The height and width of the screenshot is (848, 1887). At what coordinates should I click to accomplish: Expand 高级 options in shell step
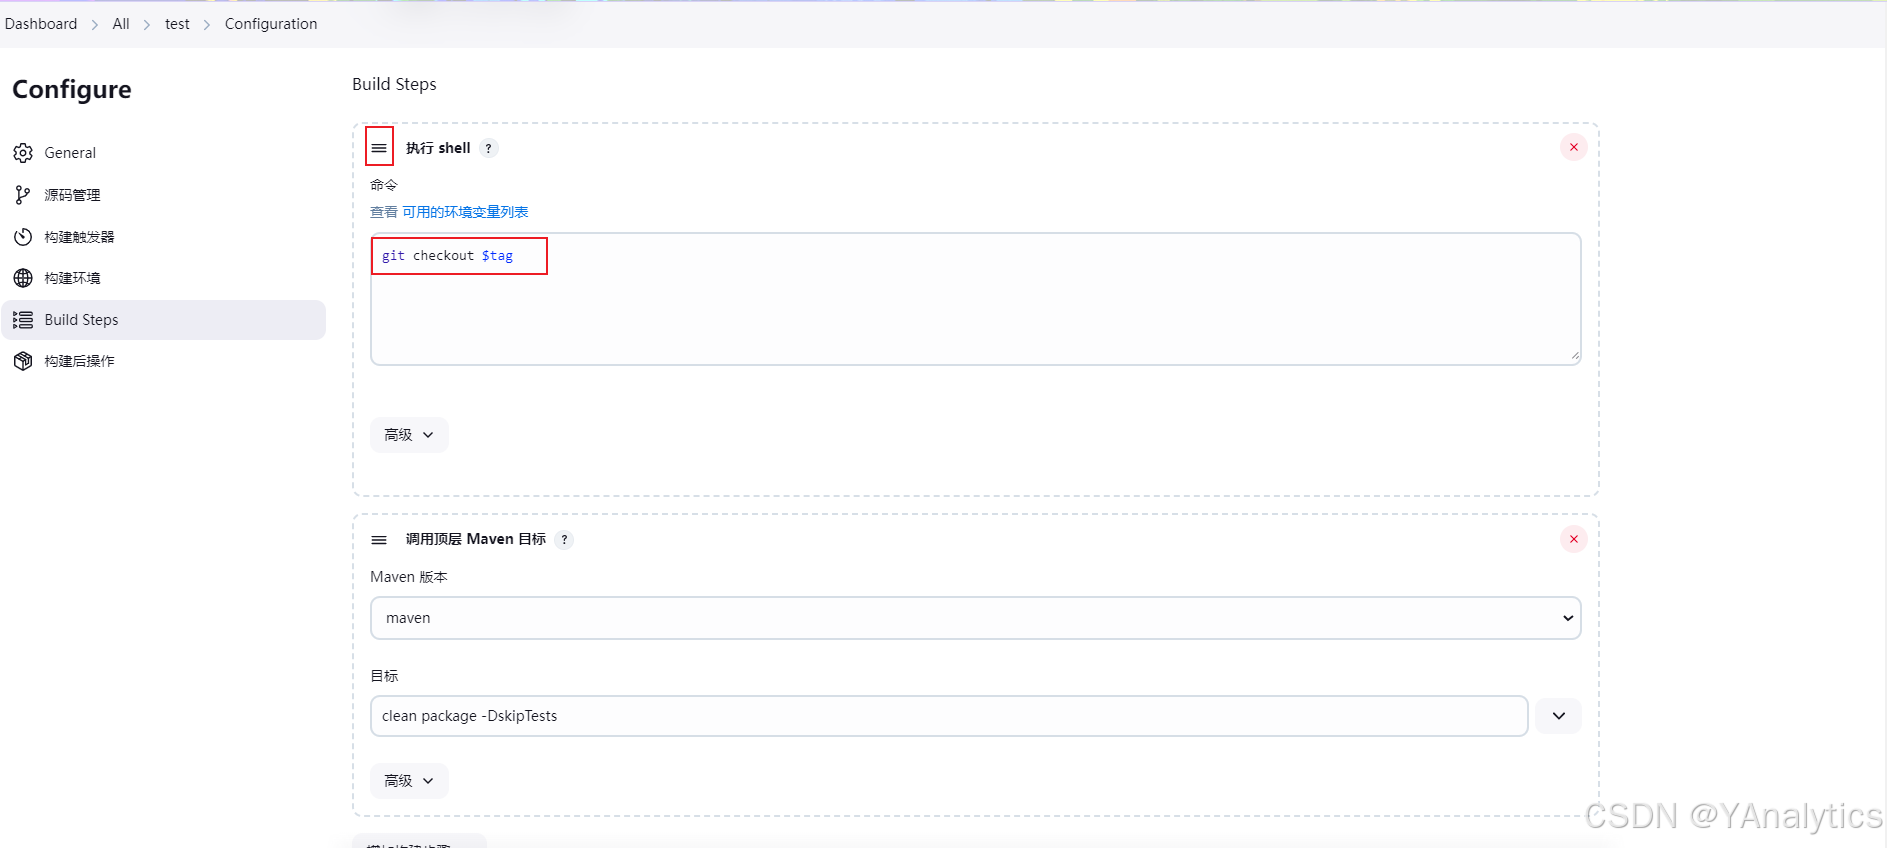pos(409,435)
